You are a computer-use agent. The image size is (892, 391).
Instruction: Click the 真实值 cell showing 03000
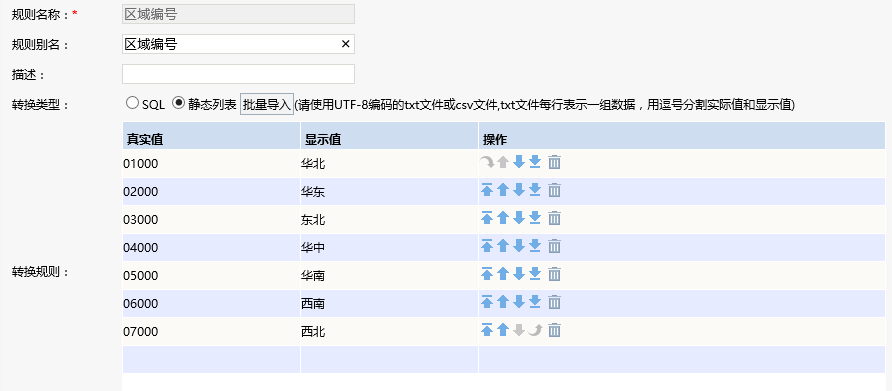[x=211, y=220]
